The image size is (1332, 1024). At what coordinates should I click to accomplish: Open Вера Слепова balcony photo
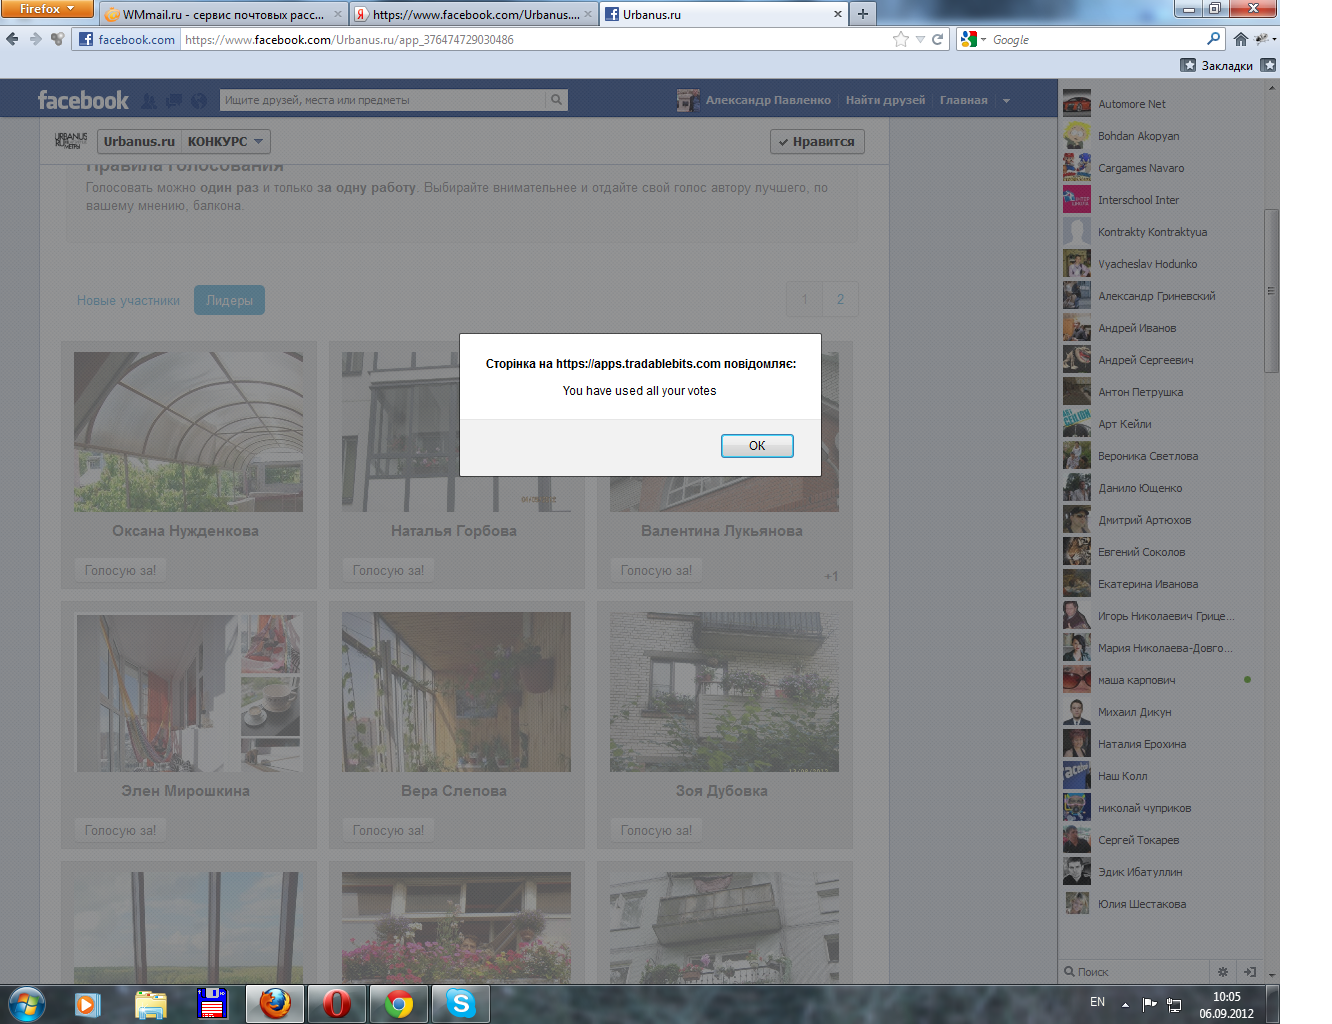456,692
